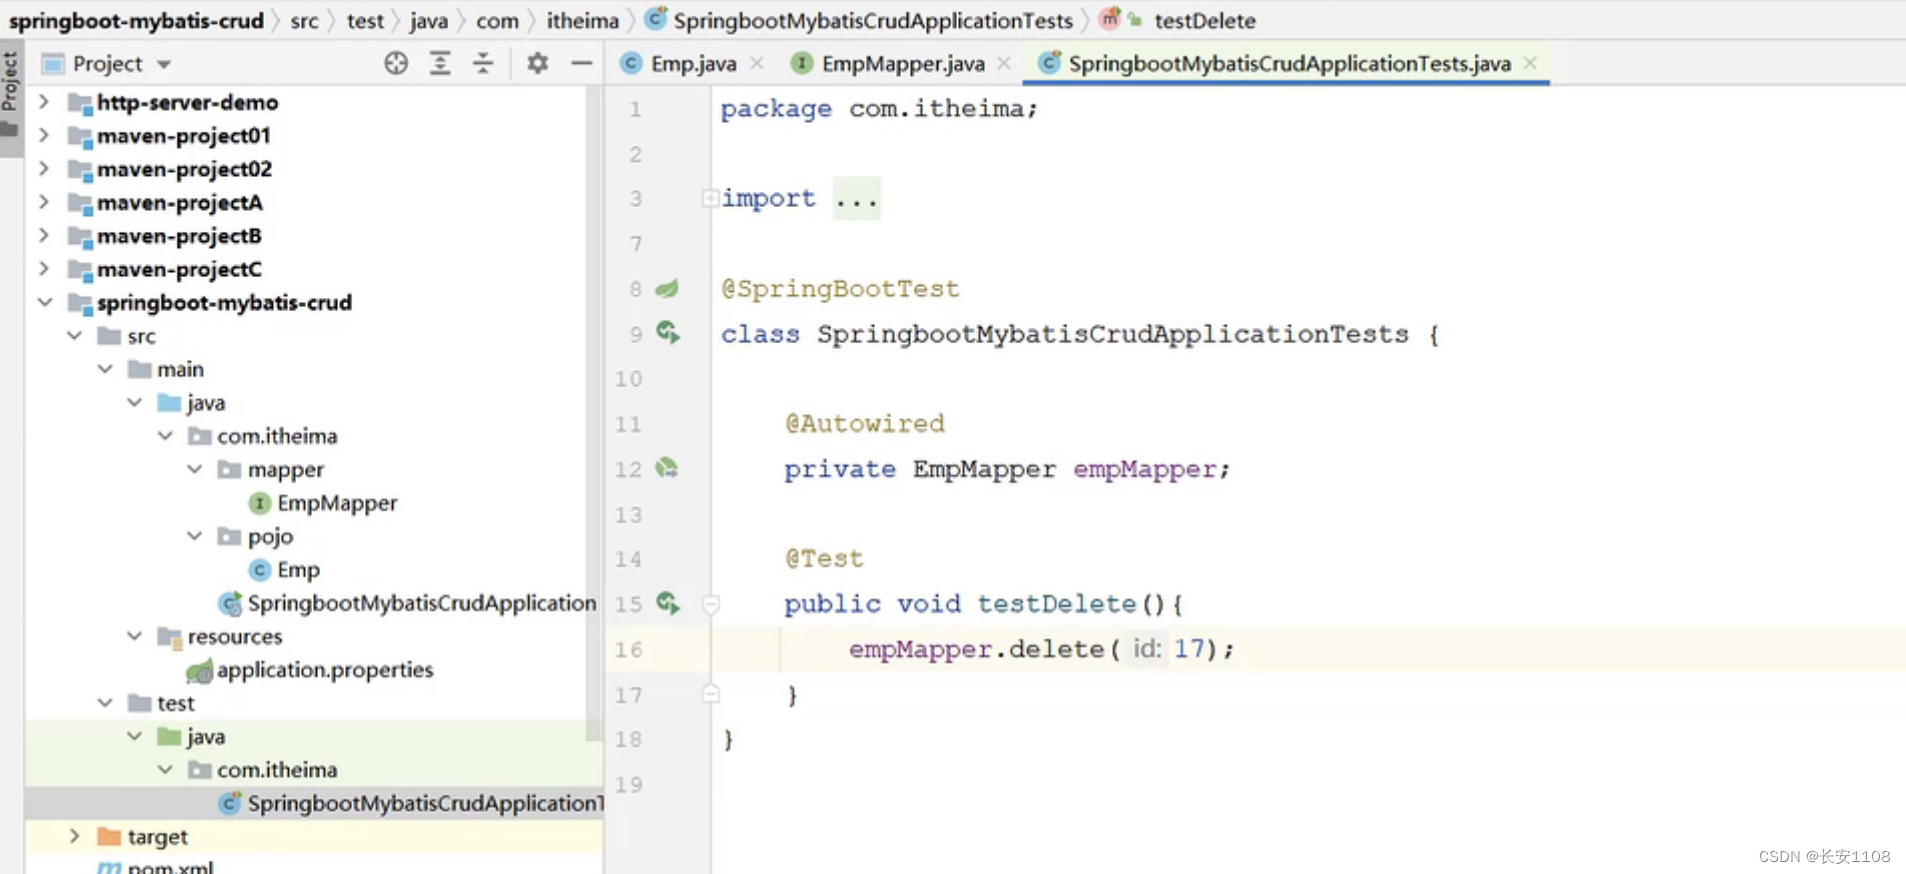Image resolution: width=1906 pixels, height=874 pixels.
Task: Select EmpMapper in the project tree
Action: [x=337, y=503]
